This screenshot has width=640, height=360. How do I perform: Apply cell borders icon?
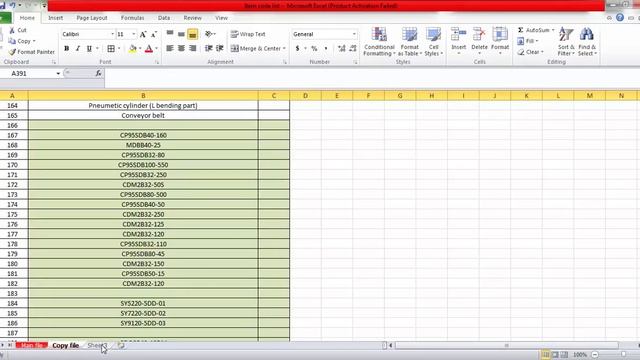tap(111, 49)
